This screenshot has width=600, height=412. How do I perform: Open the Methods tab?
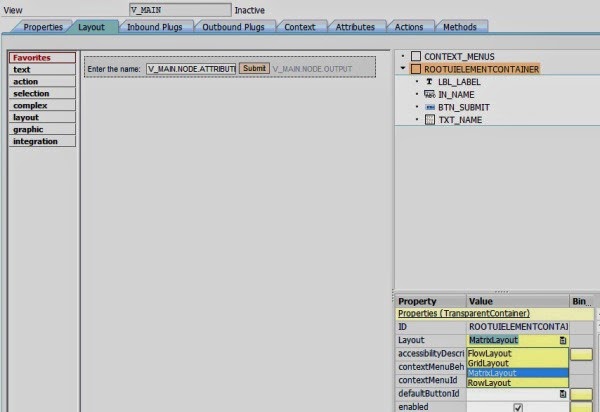pyautogui.click(x=459, y=27)
